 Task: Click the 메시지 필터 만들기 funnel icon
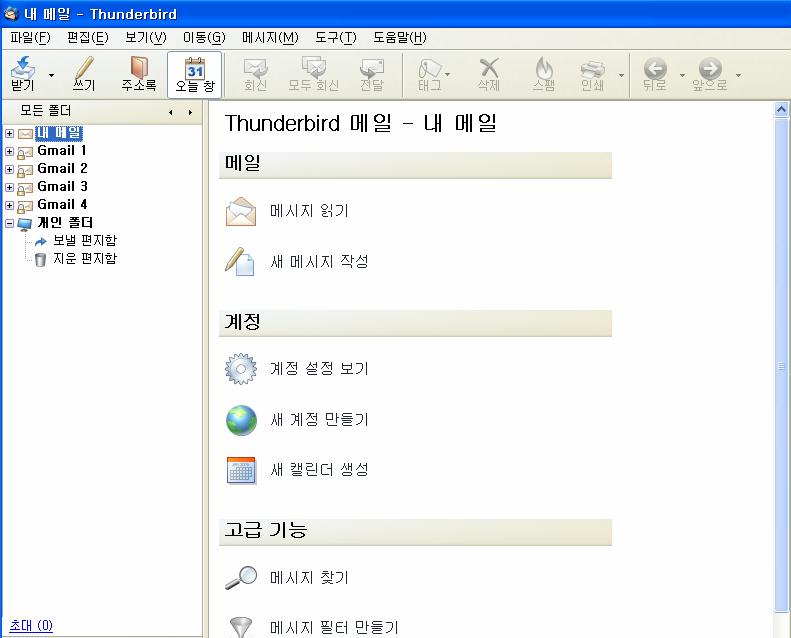[240, 627]
